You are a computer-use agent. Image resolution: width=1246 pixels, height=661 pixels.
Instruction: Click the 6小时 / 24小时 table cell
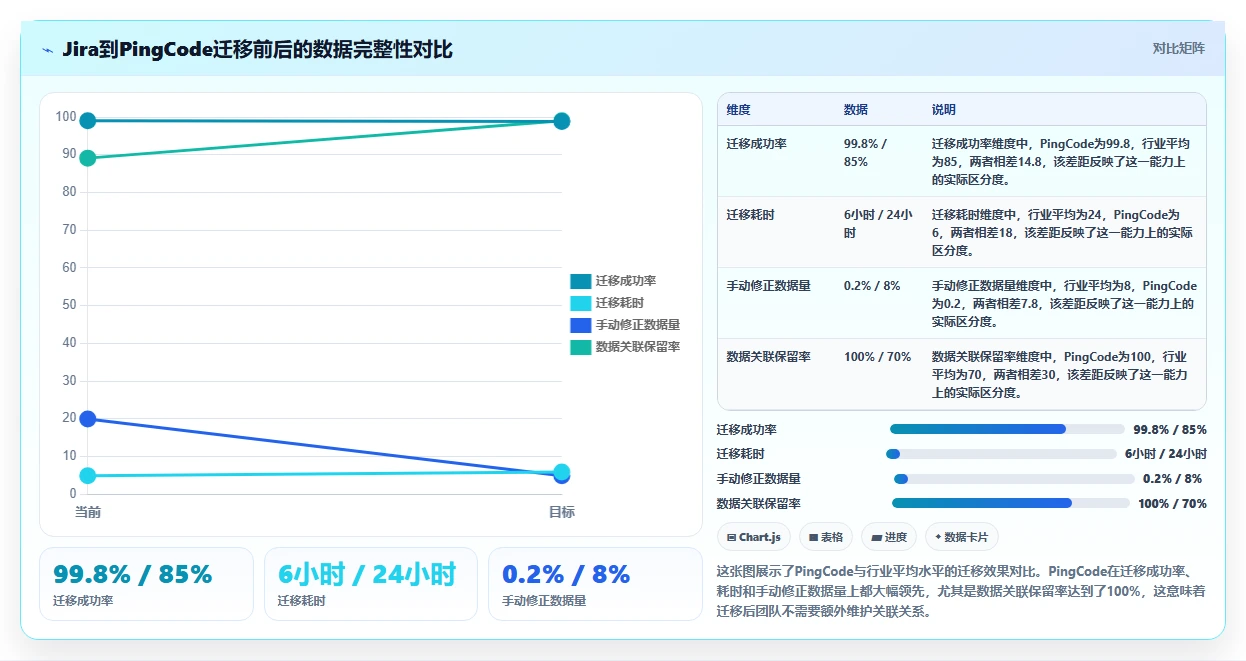[x=878, y=224]
